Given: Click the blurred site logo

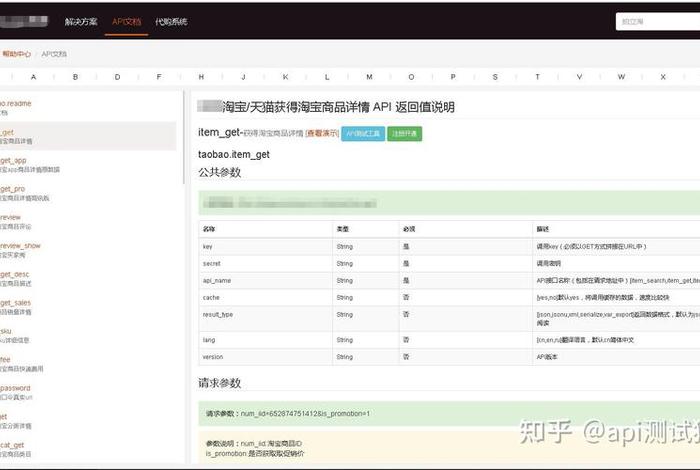Looking at the screenshot, I should click(x=24, y=21).
